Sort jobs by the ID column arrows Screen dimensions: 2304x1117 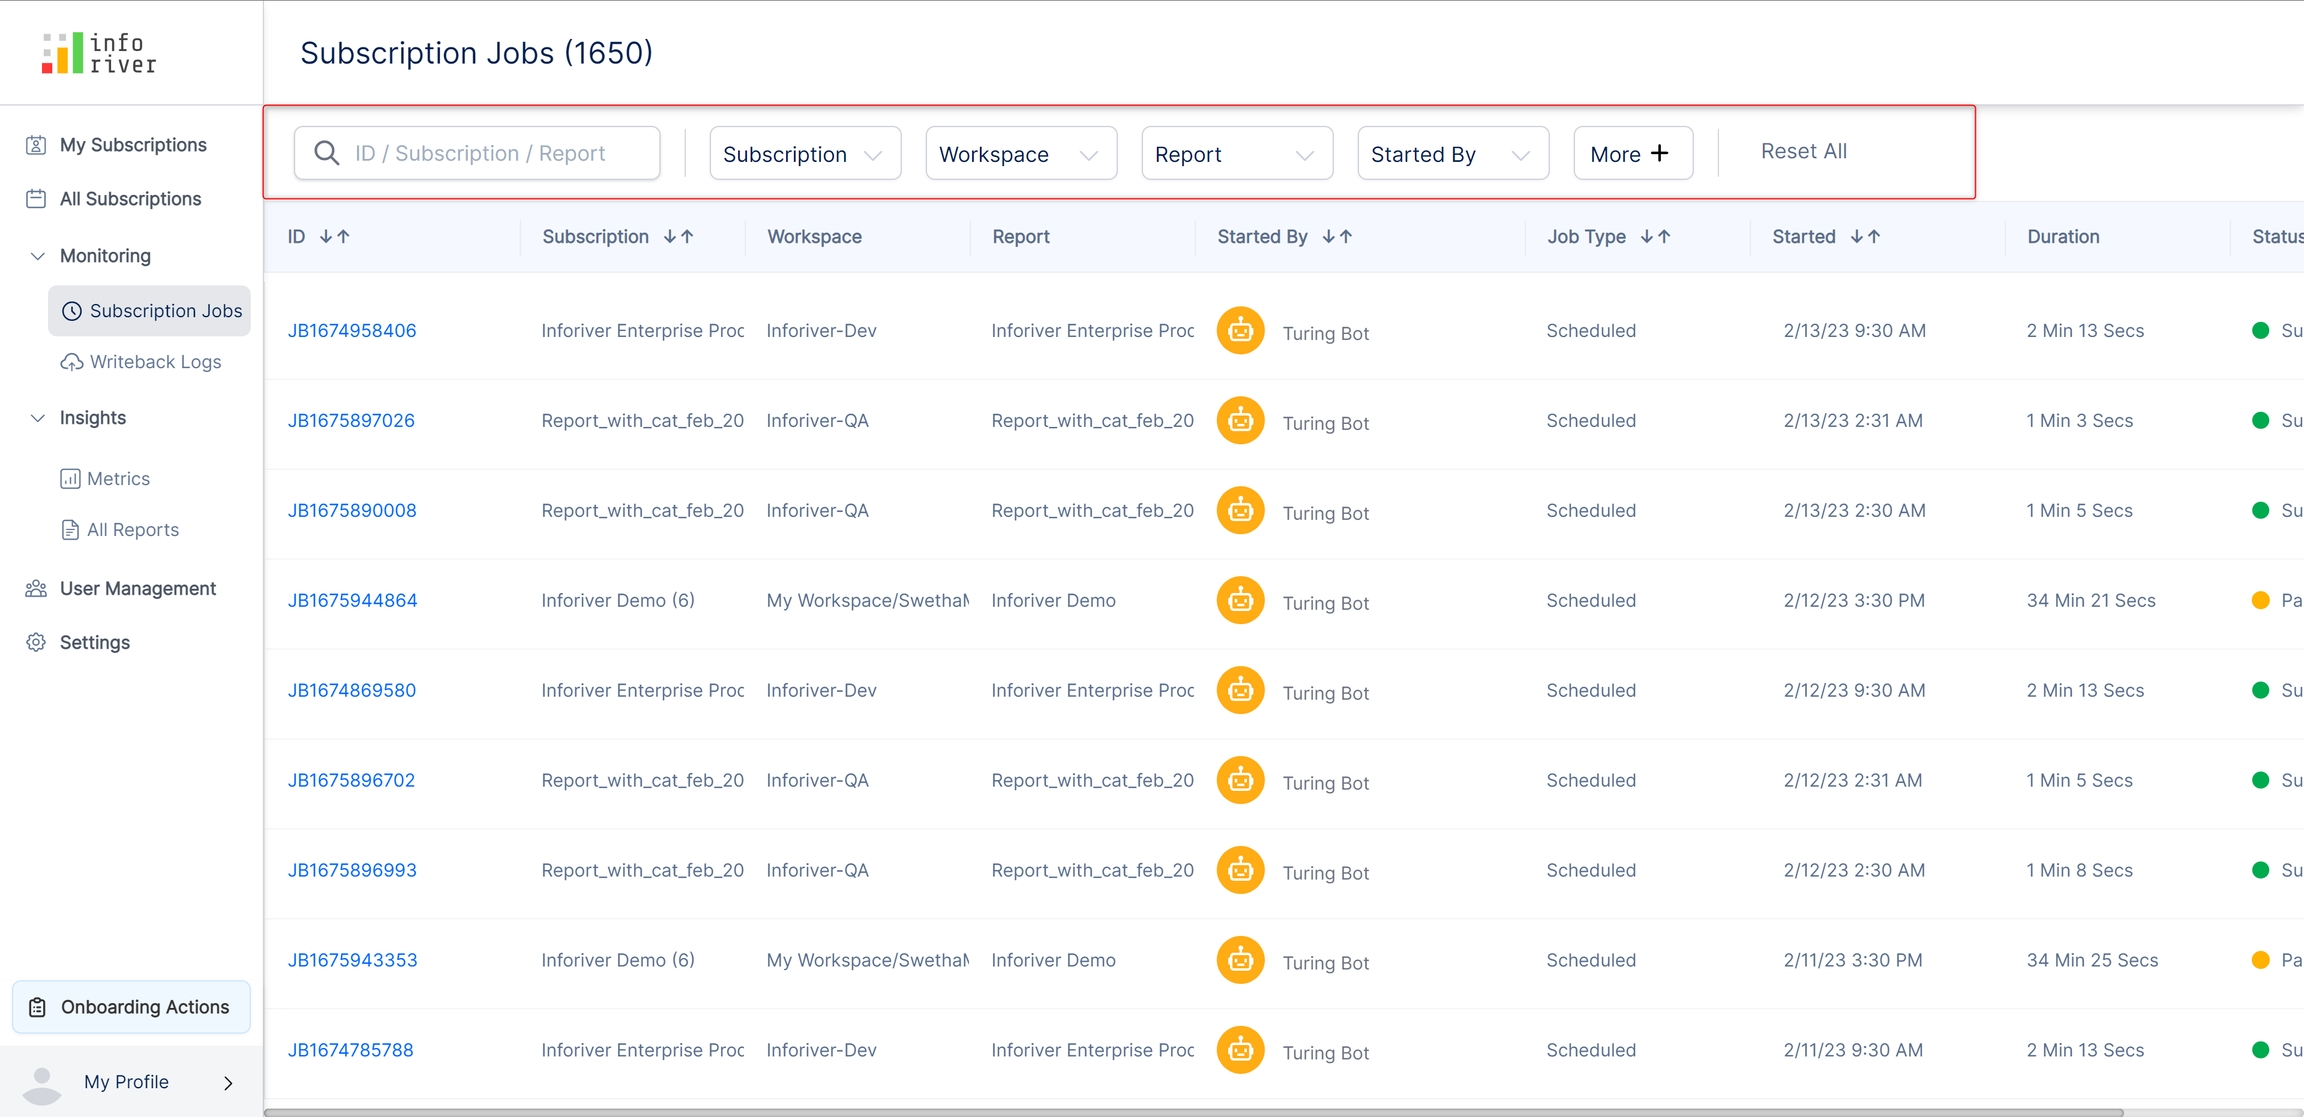pos(334,237)
